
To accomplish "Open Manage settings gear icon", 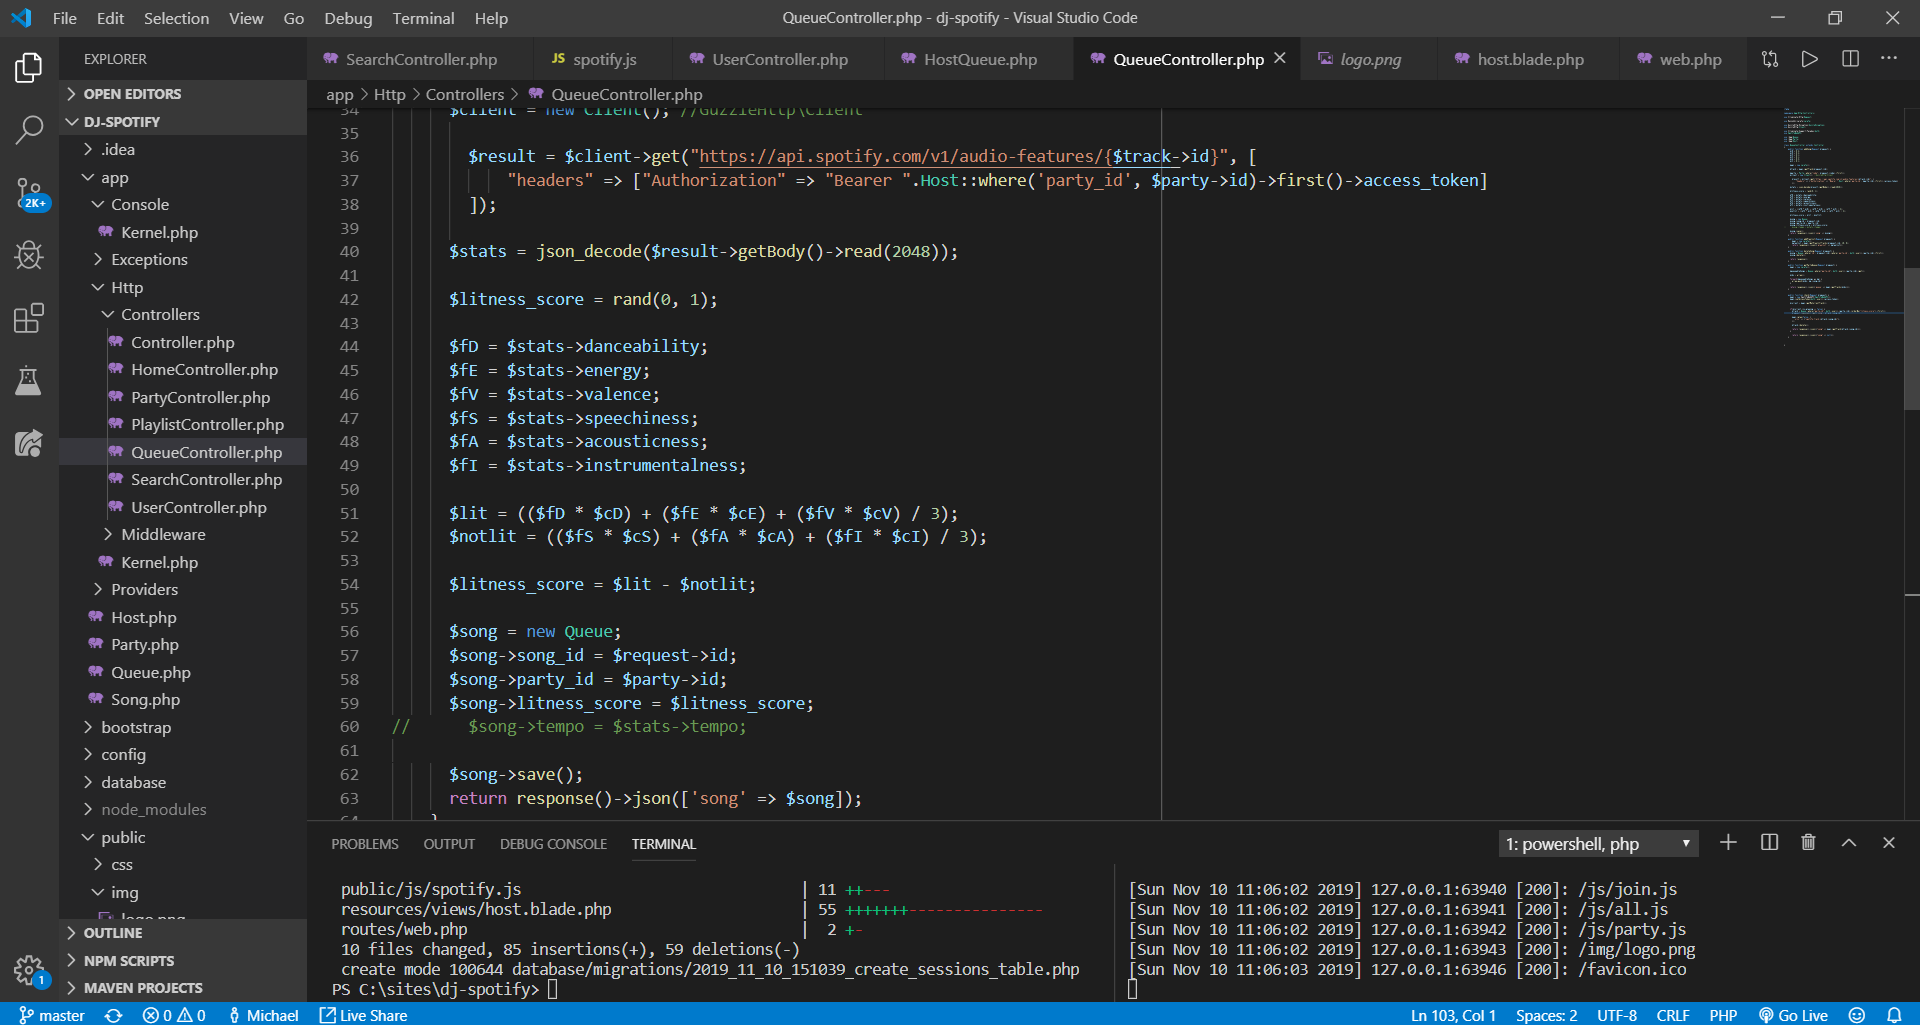I will (28, 968).
